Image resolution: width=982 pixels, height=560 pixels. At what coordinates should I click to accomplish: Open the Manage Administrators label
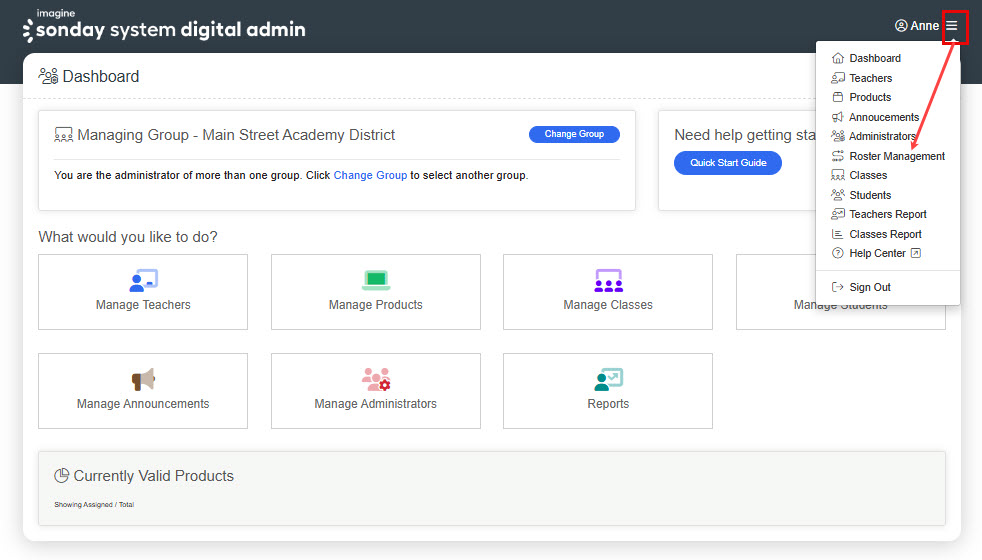point(376,404)
